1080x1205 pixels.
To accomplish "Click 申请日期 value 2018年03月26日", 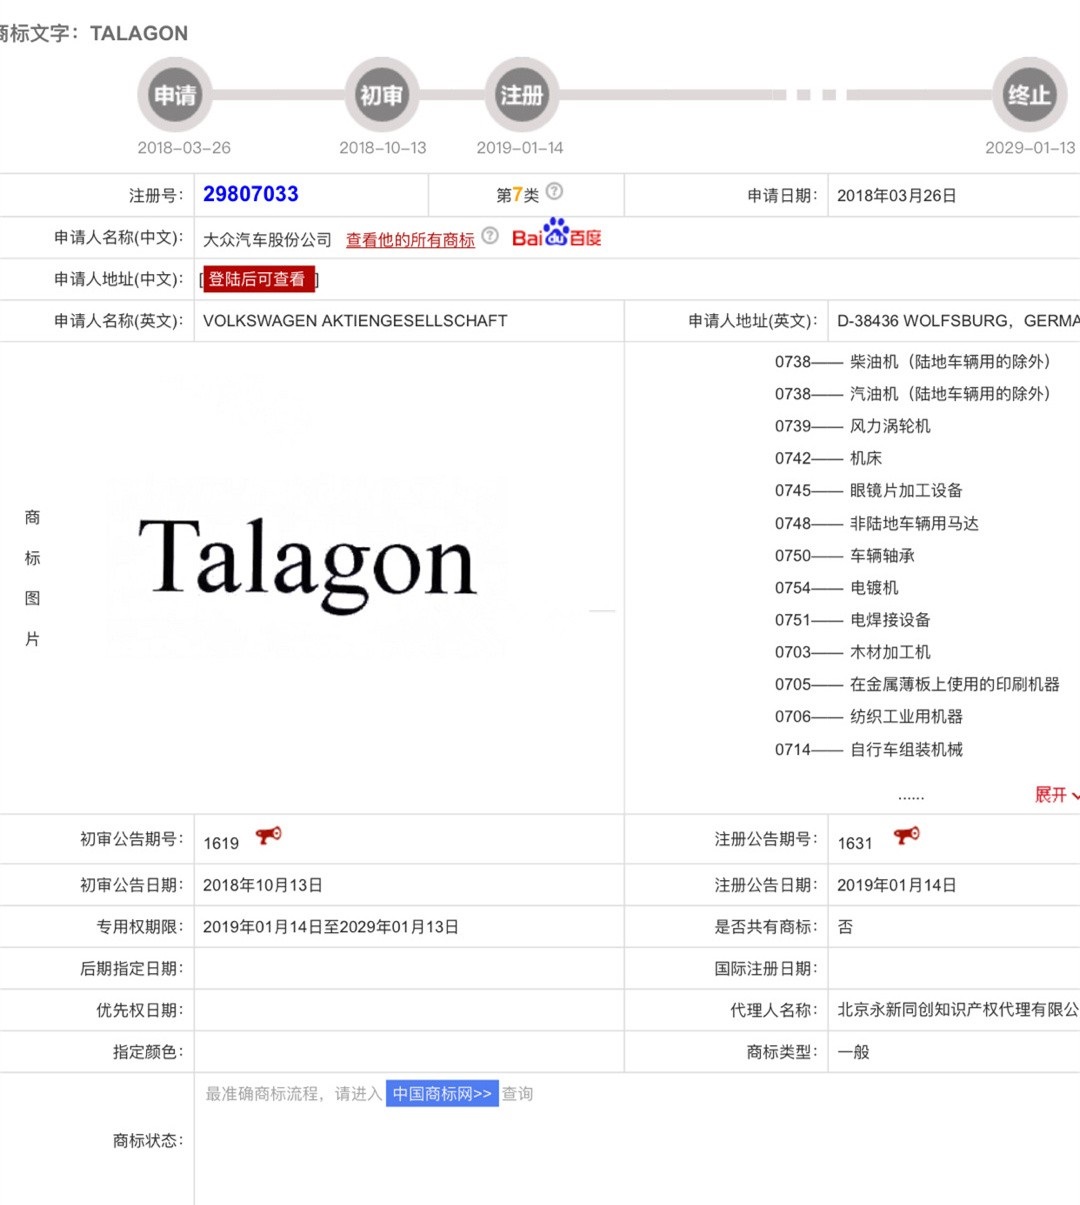I will coord(897,195).
